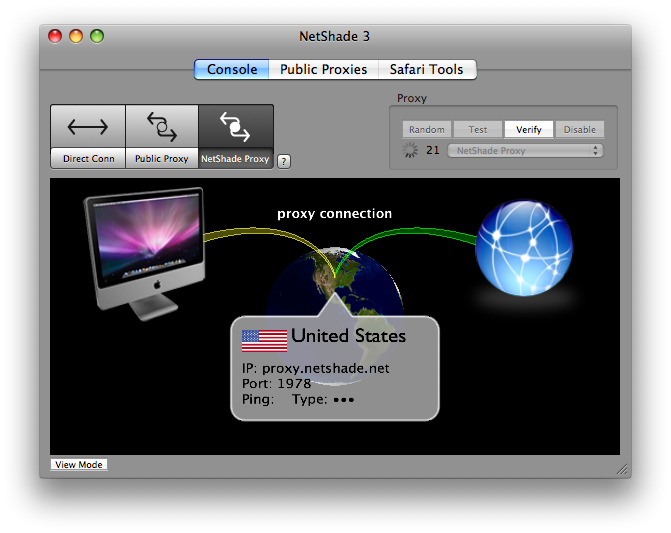This screenshot has height=533, width=671.
Task: Click the 'proxy connection' label
Action: 334,213
